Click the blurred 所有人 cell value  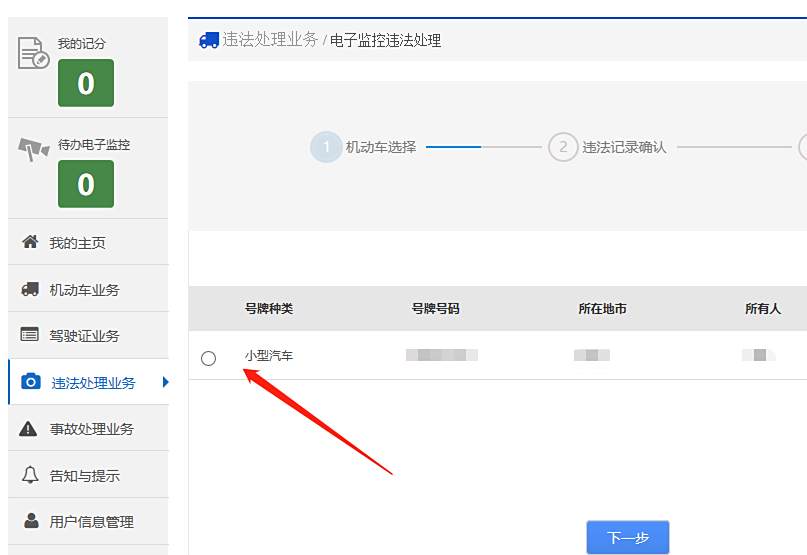click(759, 355)
